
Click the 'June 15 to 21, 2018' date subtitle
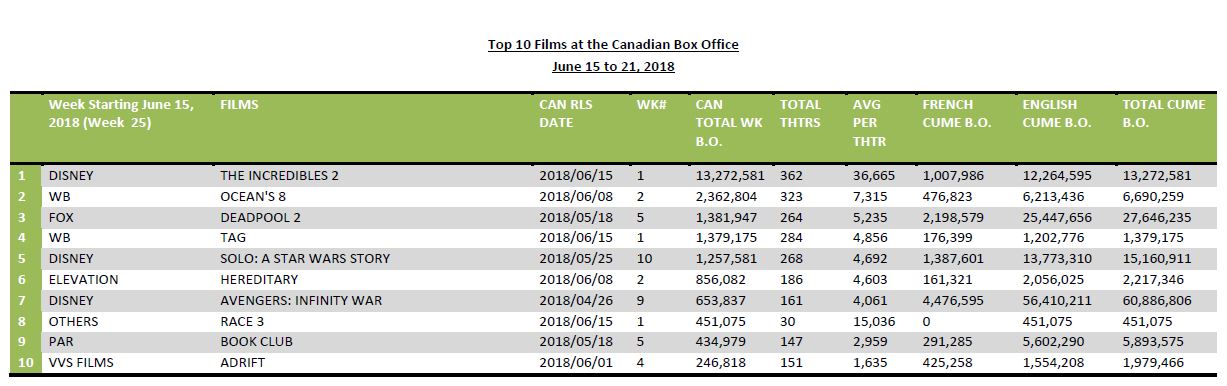pos(613,67)
